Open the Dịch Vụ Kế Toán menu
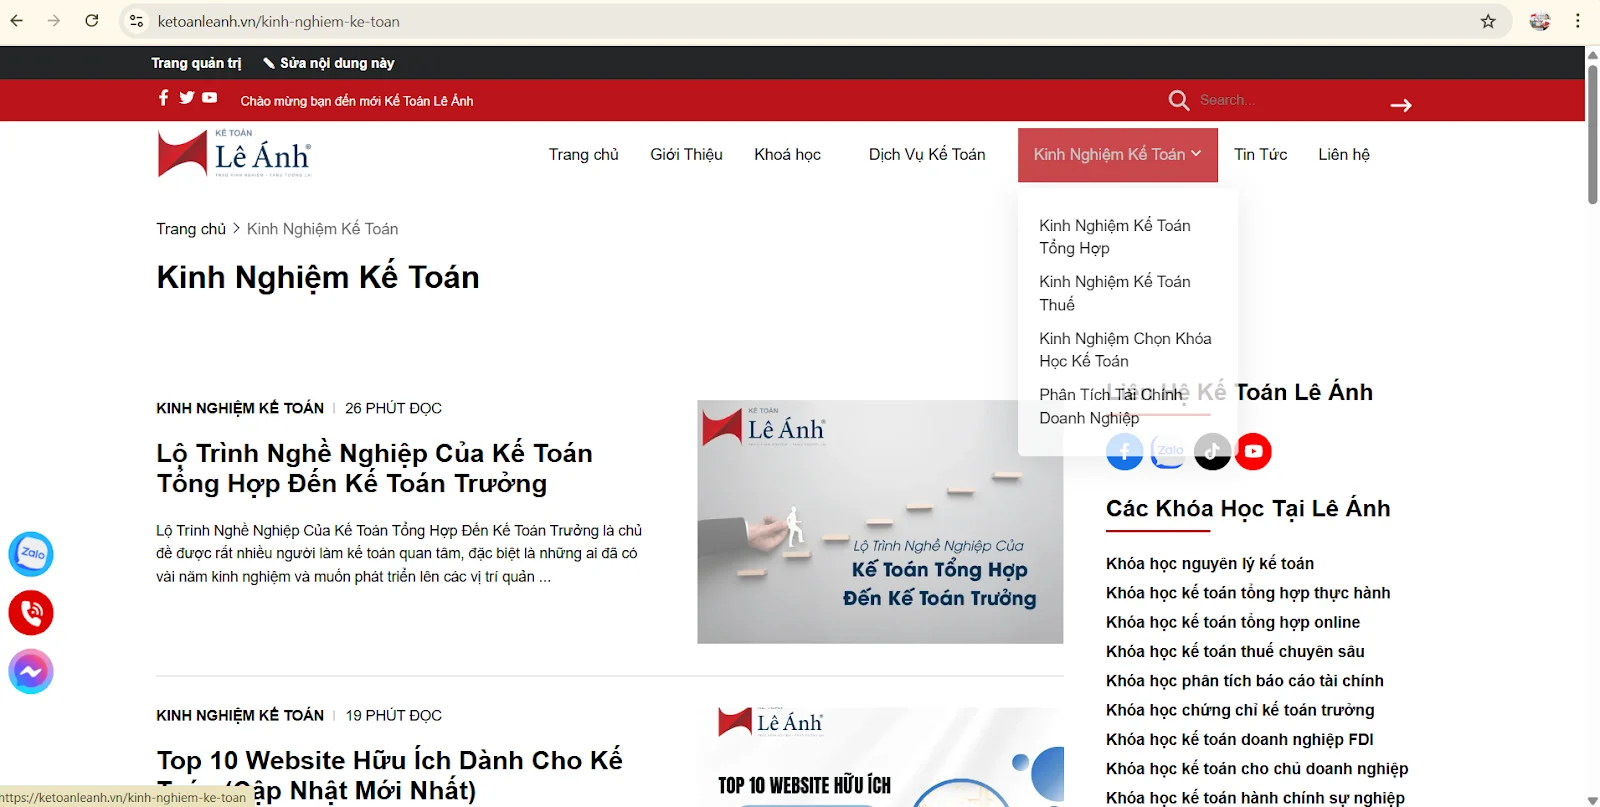 coord(926,155)
